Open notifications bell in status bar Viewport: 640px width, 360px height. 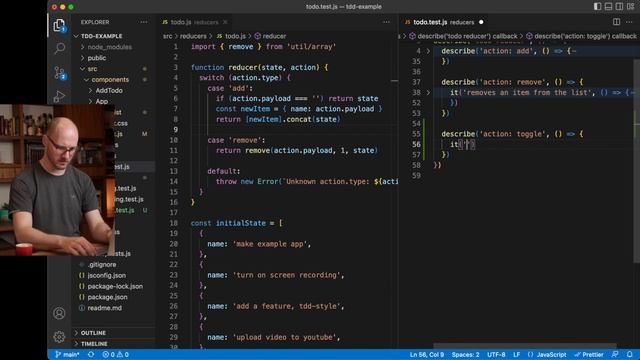[630, 354]
